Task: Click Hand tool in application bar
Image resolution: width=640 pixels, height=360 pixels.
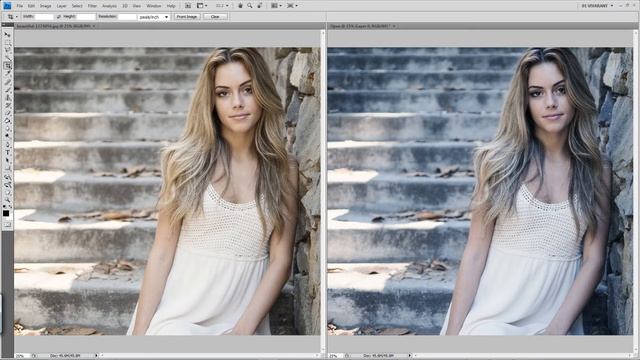Action: [x=240, y=6]
